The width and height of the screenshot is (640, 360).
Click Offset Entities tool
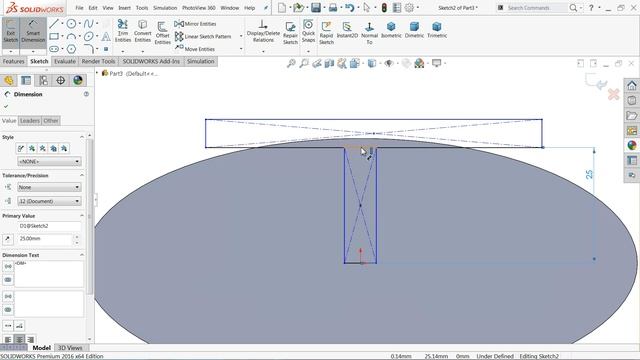tap(162, 33)
